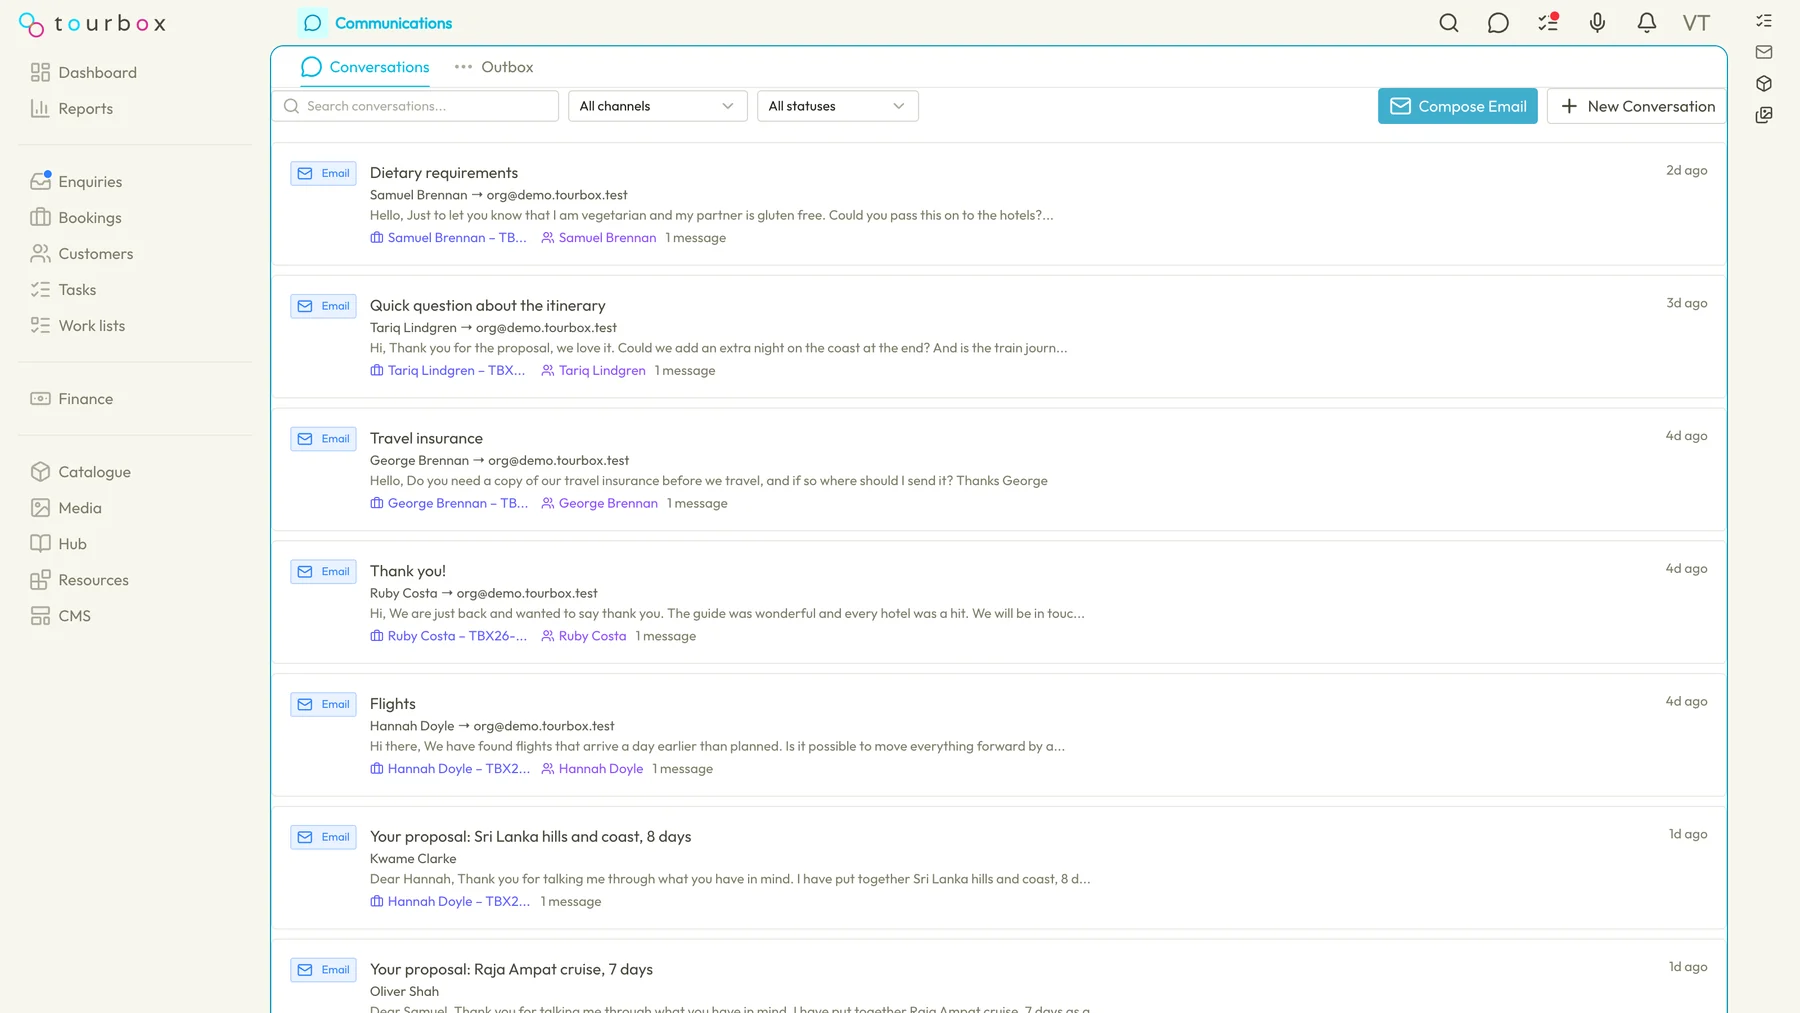Image resolution: width=1800 pixels, height=1013 pixels.
Task: Open the Dietary requirements conversation
Action: [998, 204]
